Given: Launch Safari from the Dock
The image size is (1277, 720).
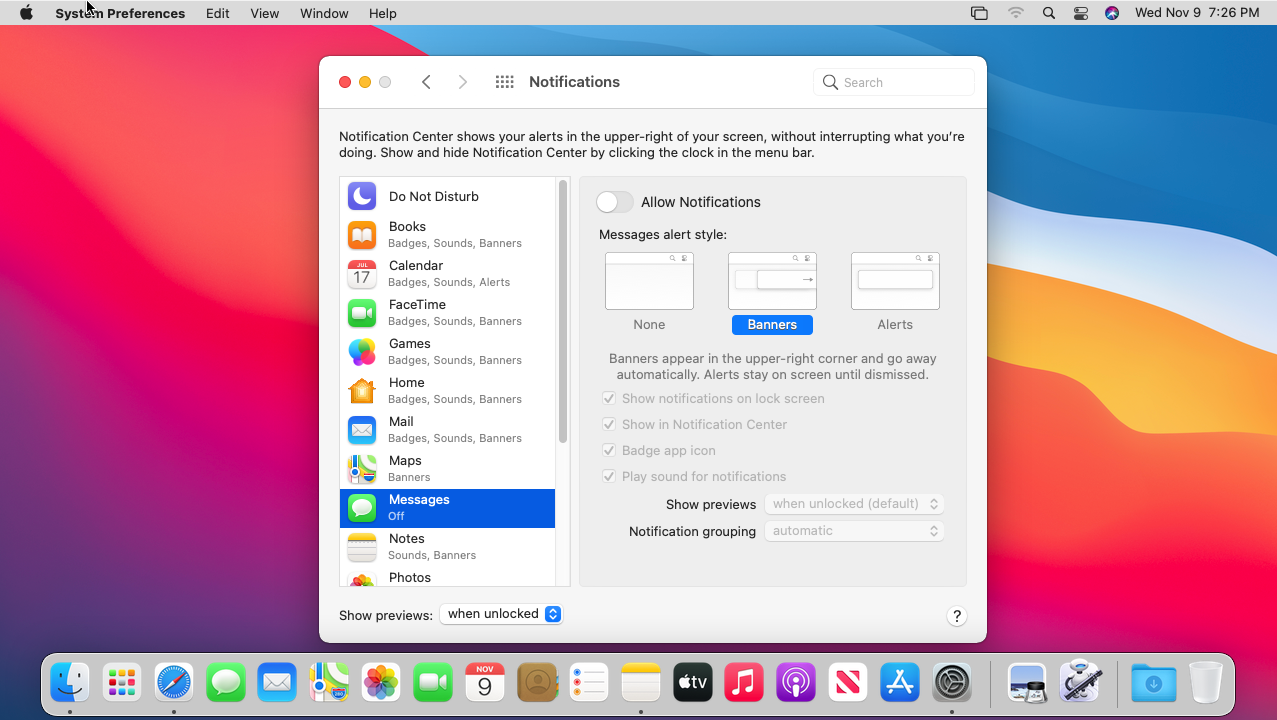Looking at the screenshot, I should 174,683.
